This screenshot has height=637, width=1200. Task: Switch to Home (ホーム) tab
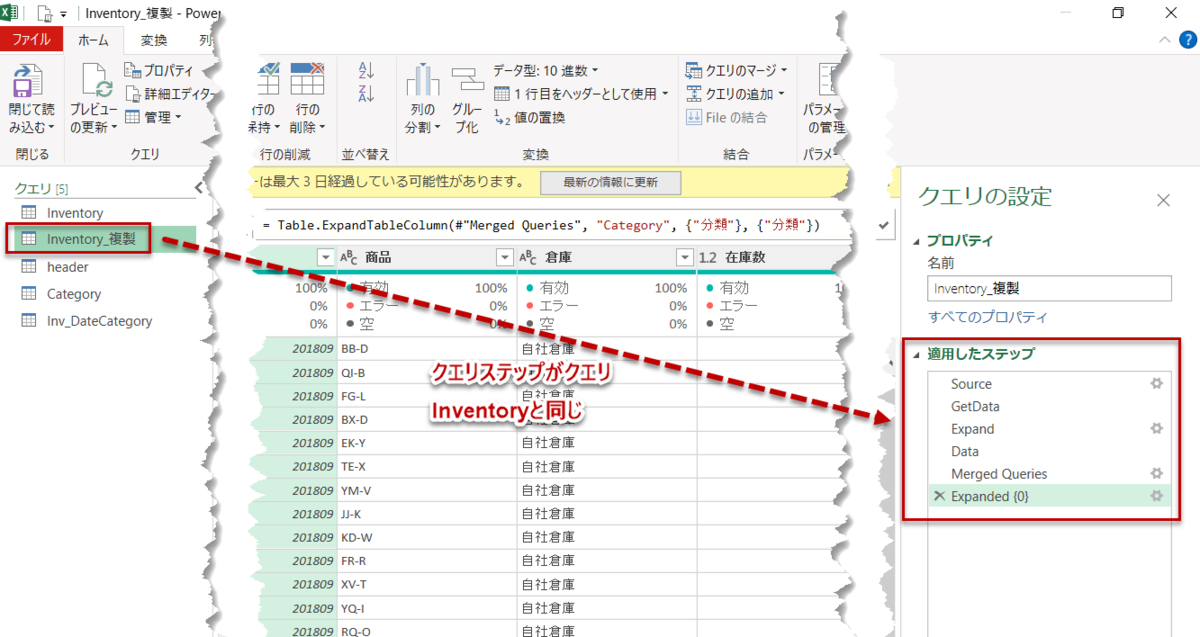coord(93,40)
